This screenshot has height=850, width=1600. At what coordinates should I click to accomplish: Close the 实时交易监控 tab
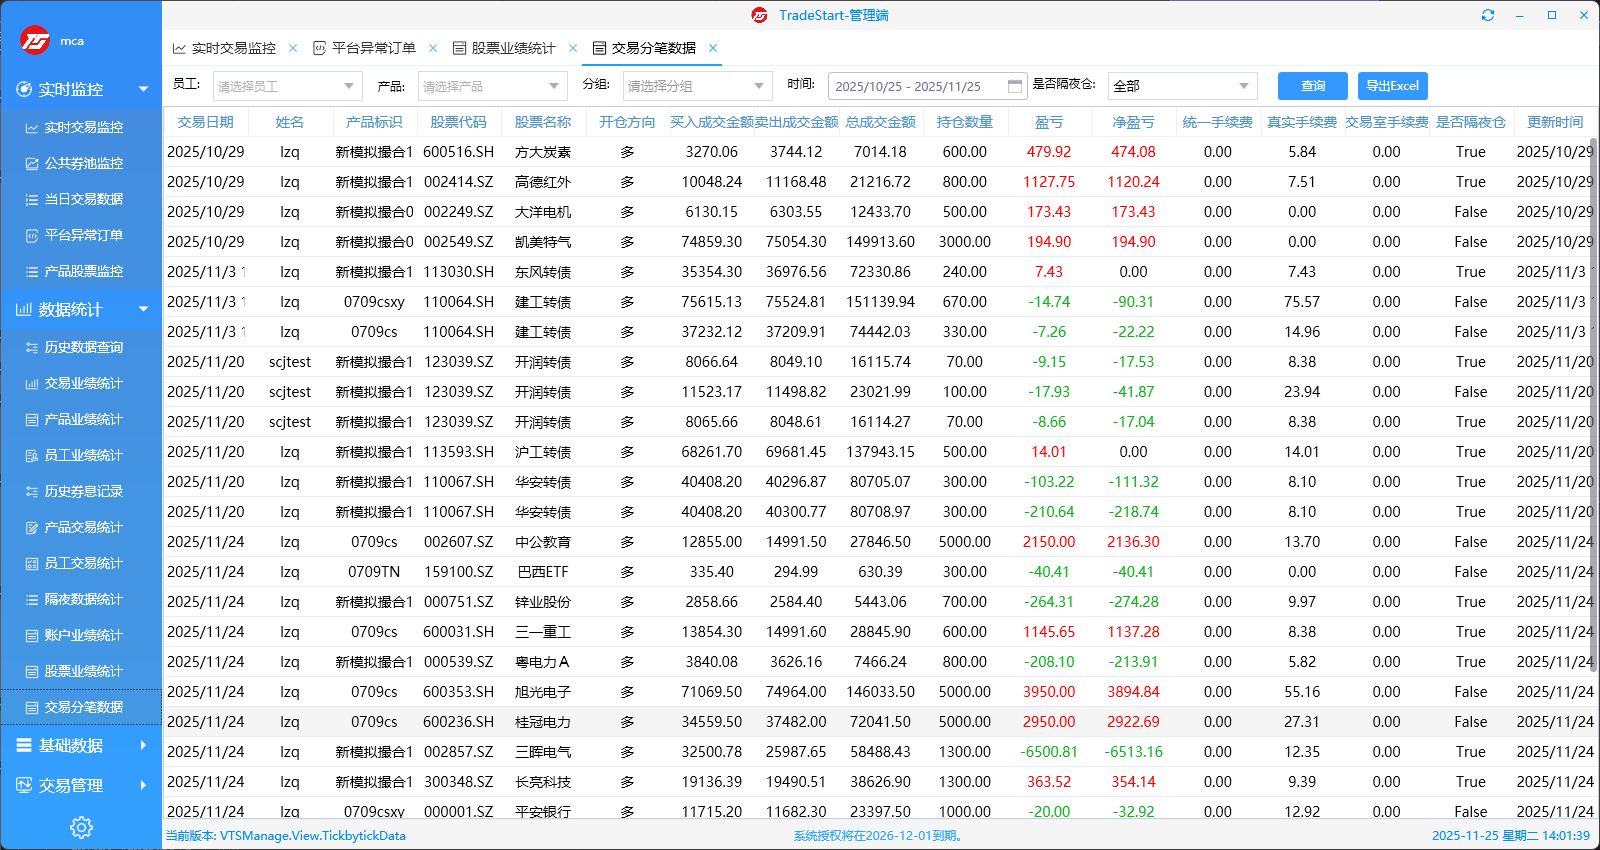point(293,48)
